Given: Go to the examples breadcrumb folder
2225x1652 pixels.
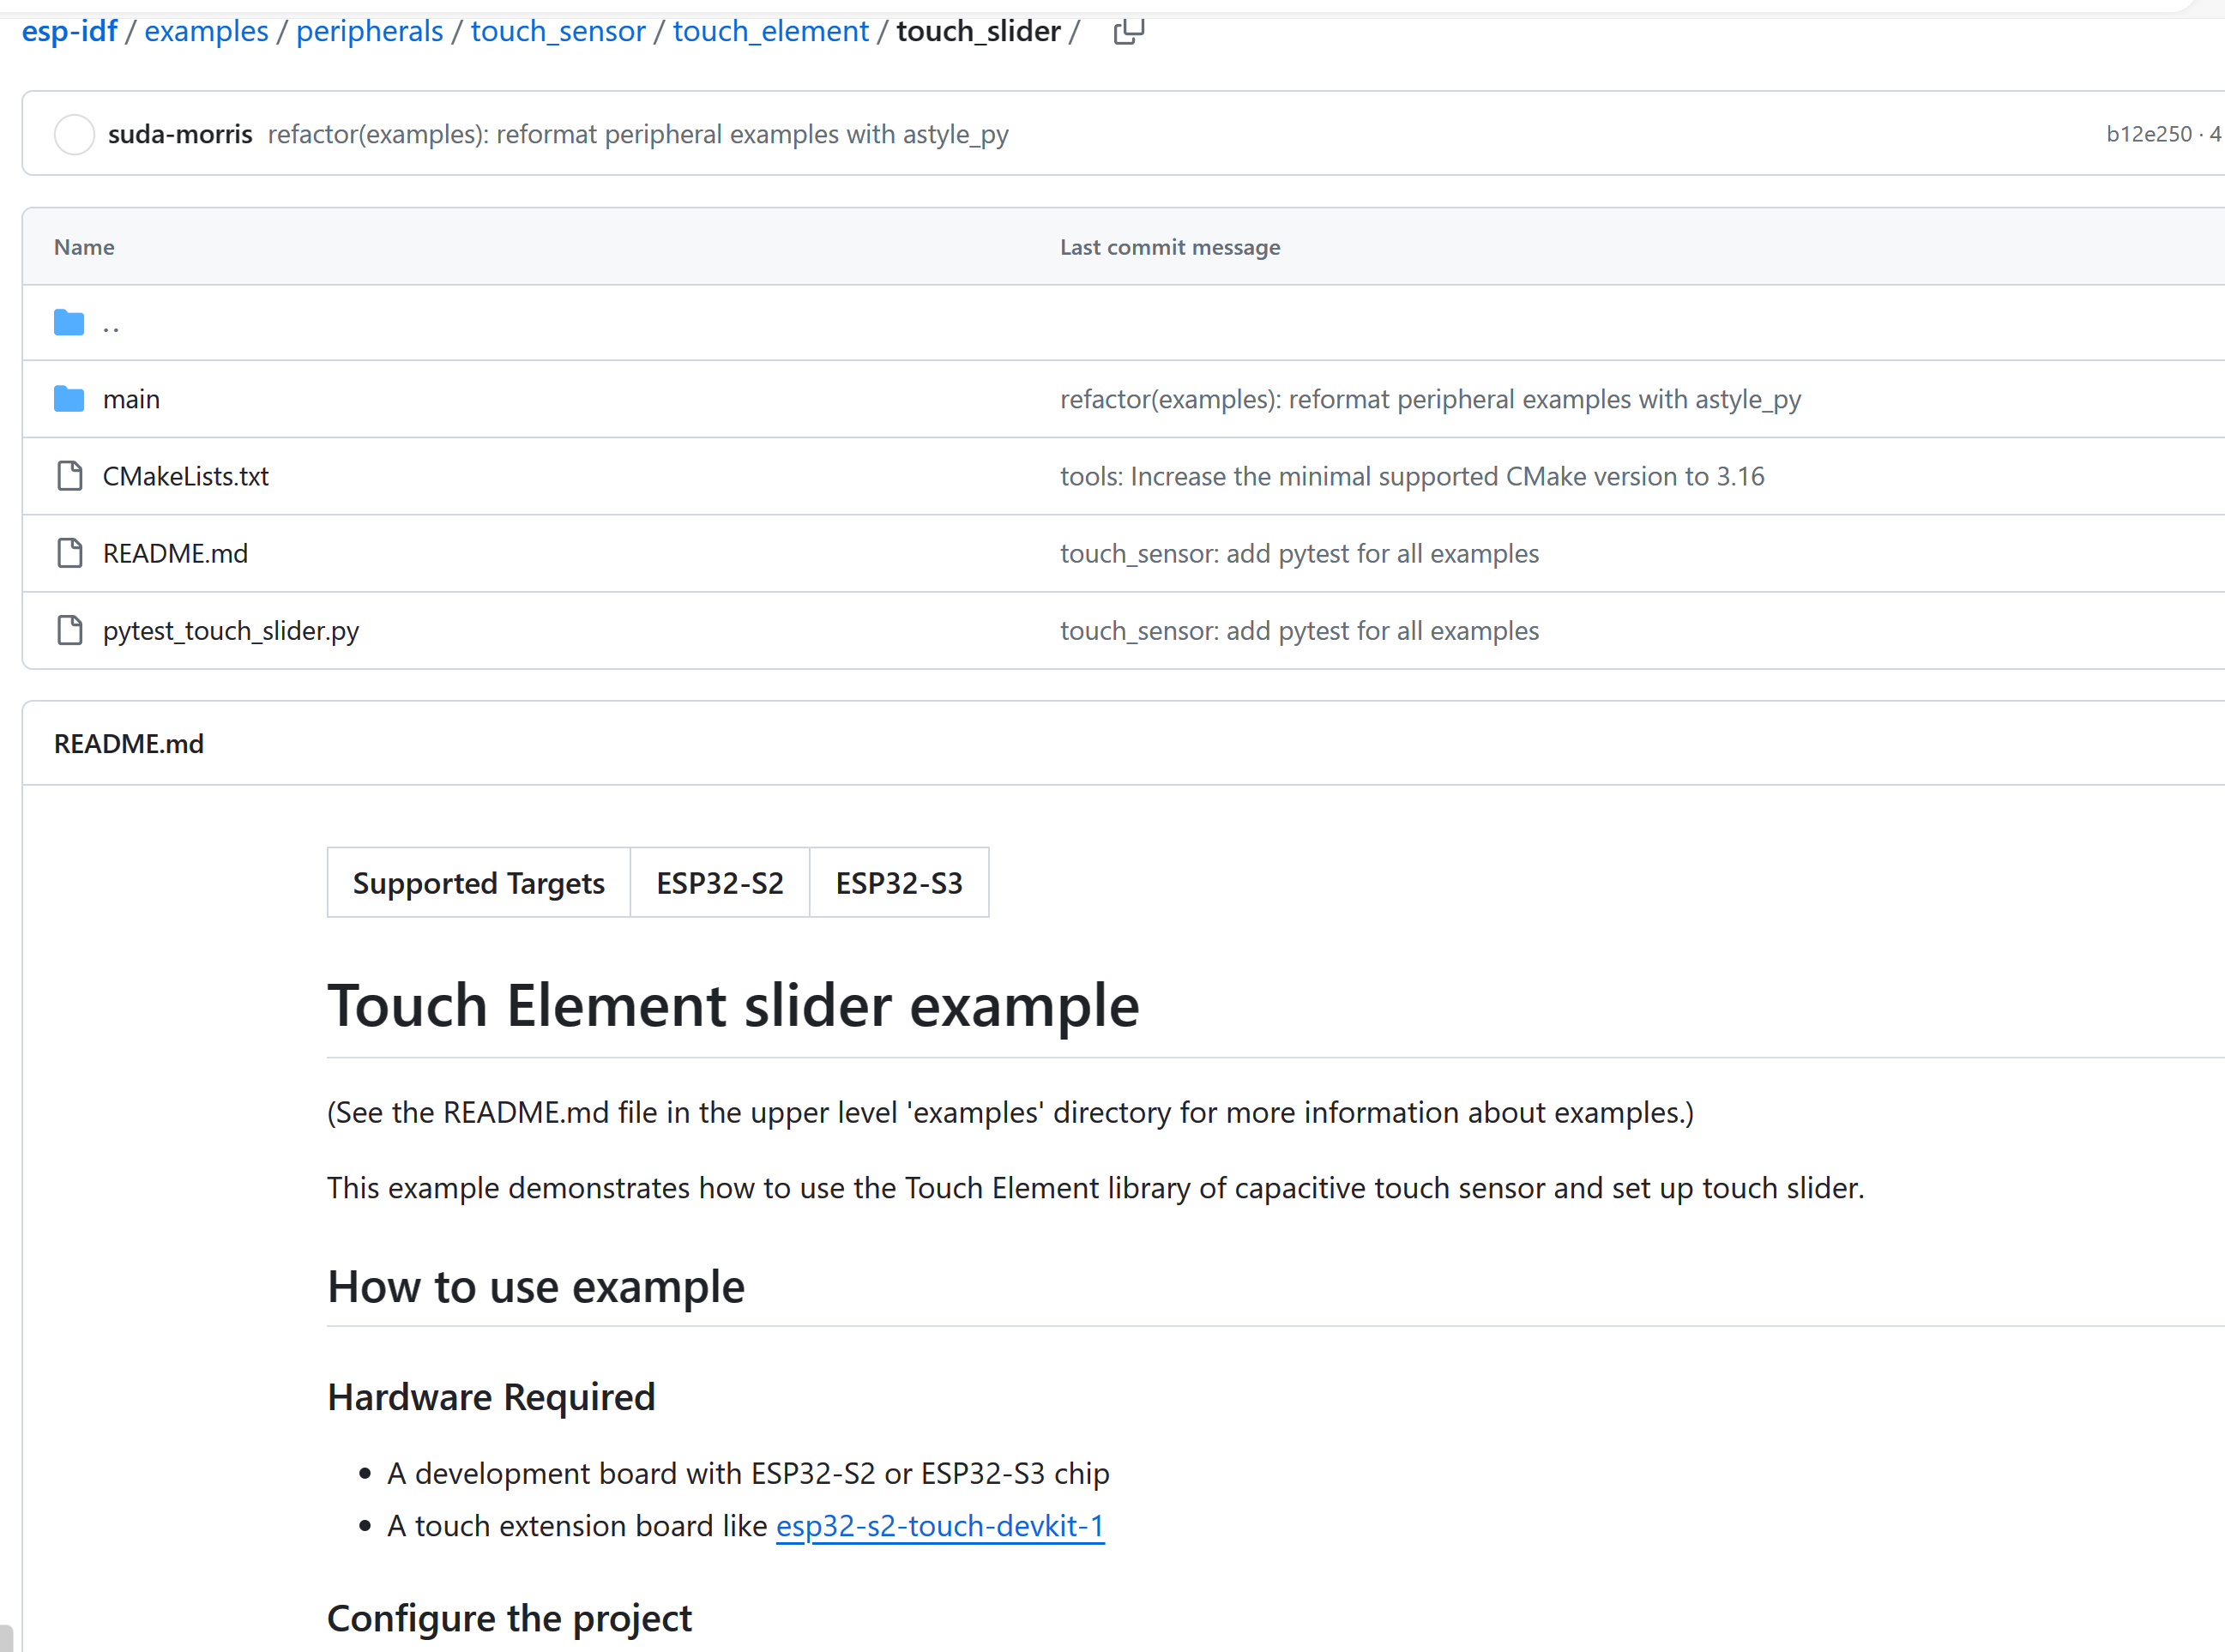Looking at the screenshot, I should coord(206,32).
